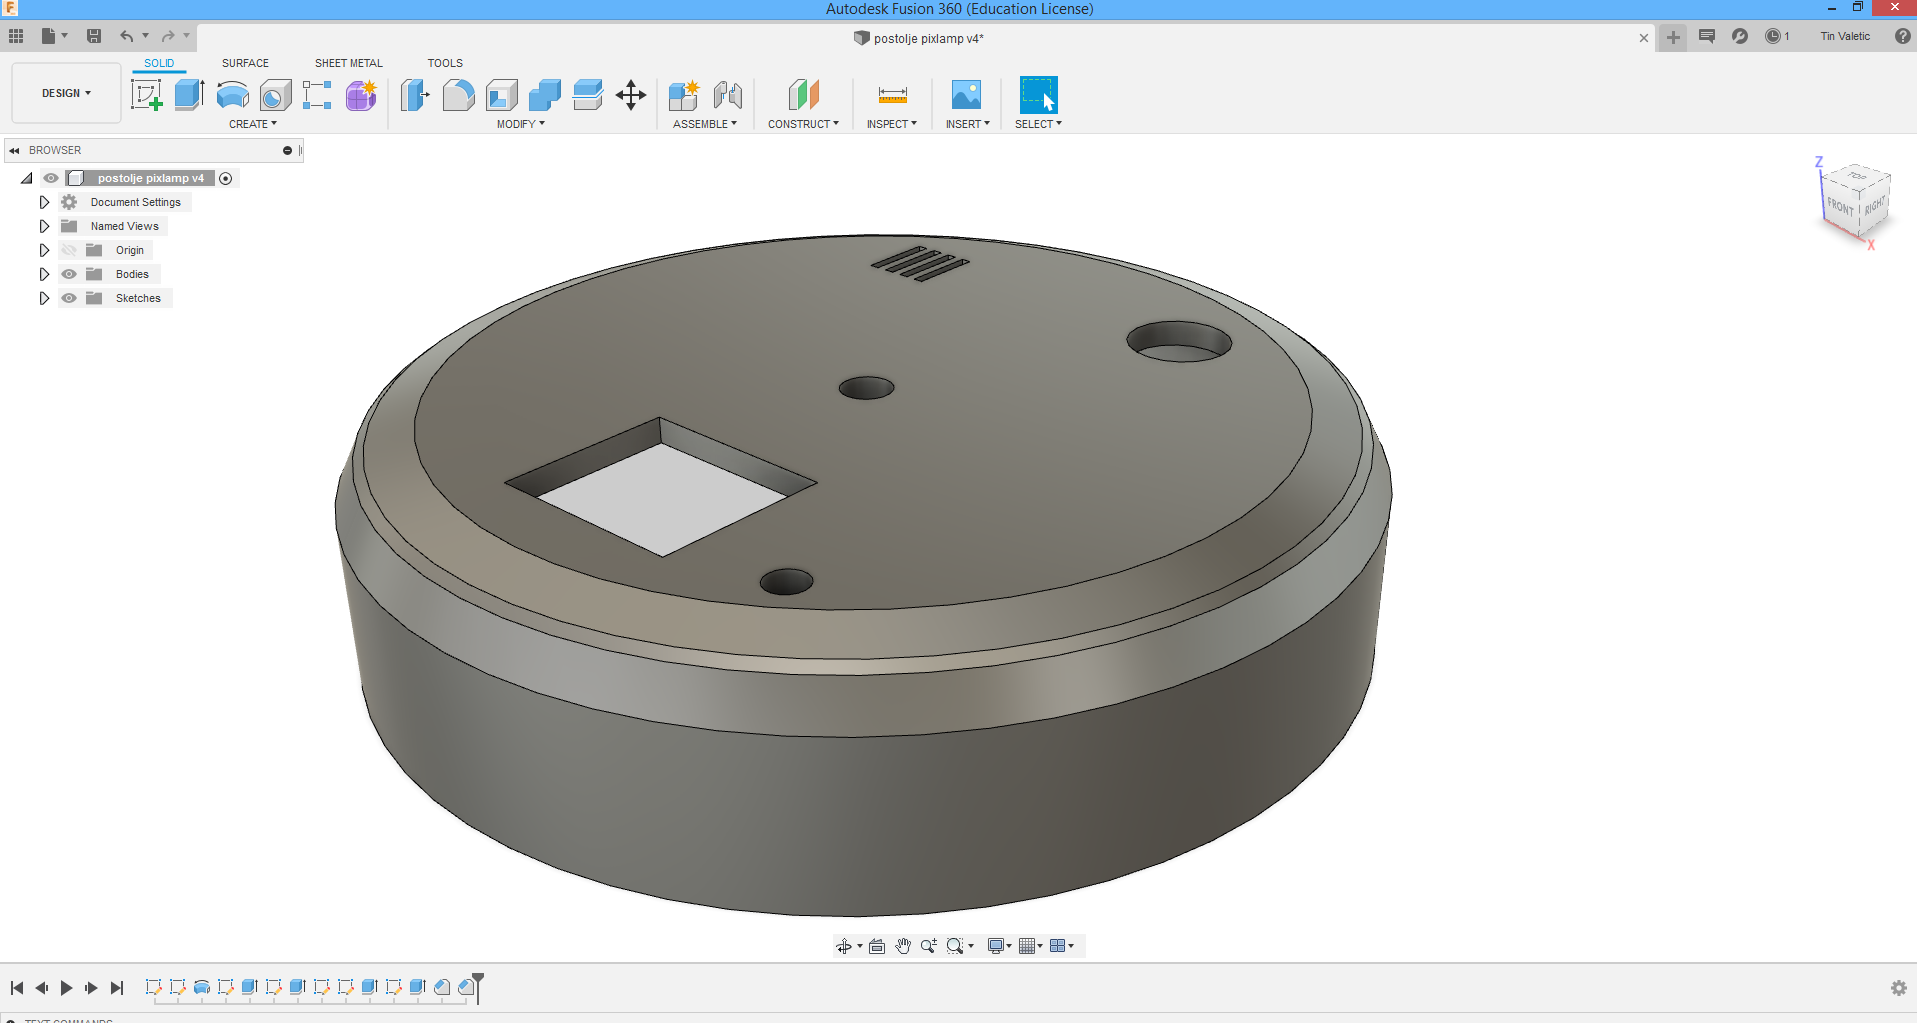Open the Viewports layout dropdown

click(x=1062, y=946)
